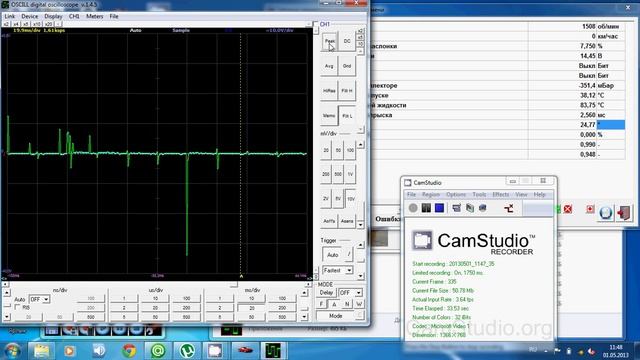Viewport: 640px width, 360px height.
Task: Click the timebase scroll up arrow at bottom left
Action: [x=7, y=293]
